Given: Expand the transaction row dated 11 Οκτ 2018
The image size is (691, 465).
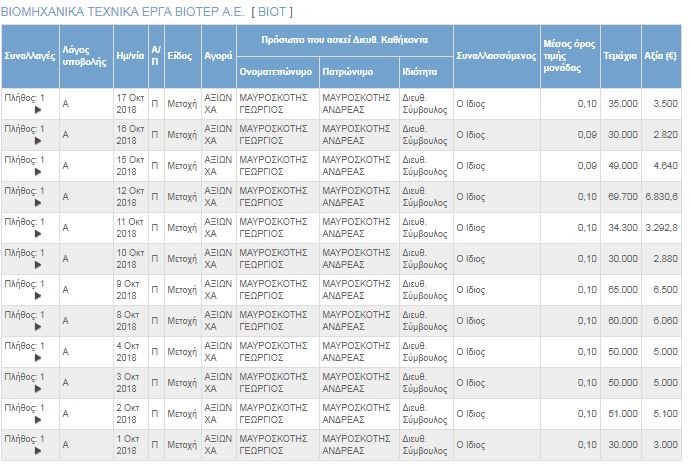Looking at the screenshot, I should pyautogui.click(x=38, y=234).
